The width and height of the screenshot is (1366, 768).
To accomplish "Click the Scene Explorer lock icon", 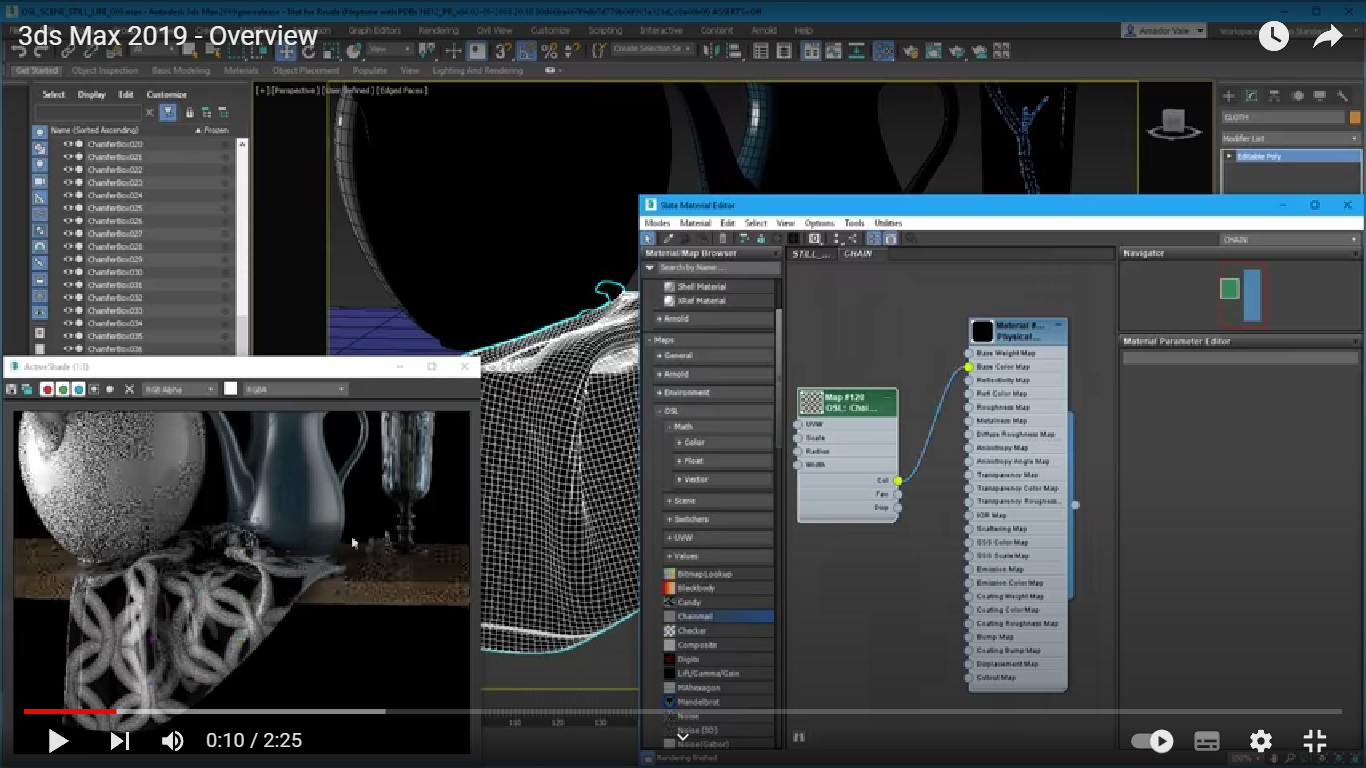I will click(x=189, y=113).
